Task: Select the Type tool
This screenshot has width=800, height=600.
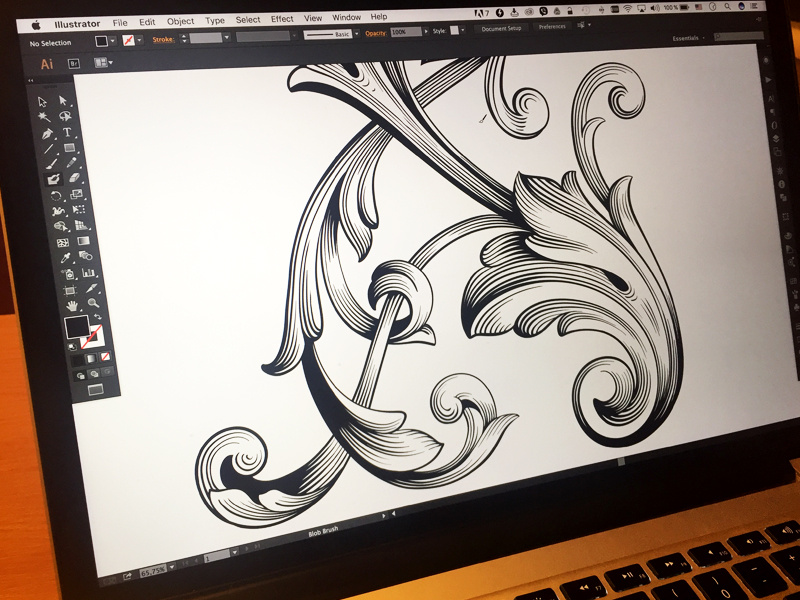Action: [x=66, y=134]
